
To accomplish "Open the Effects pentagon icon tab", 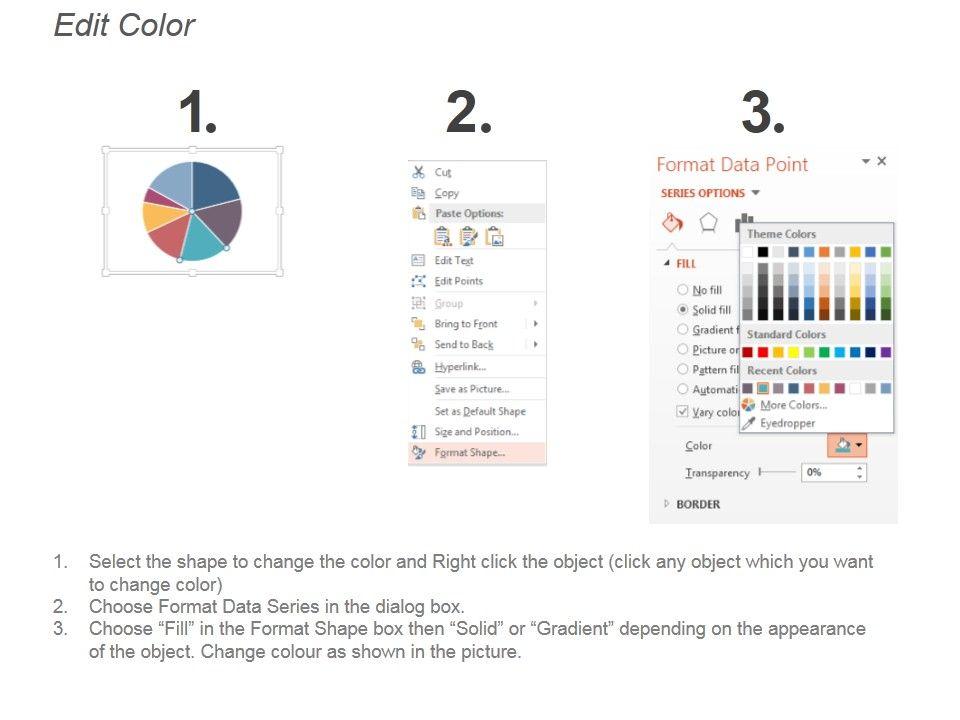I will click(708, 223).
